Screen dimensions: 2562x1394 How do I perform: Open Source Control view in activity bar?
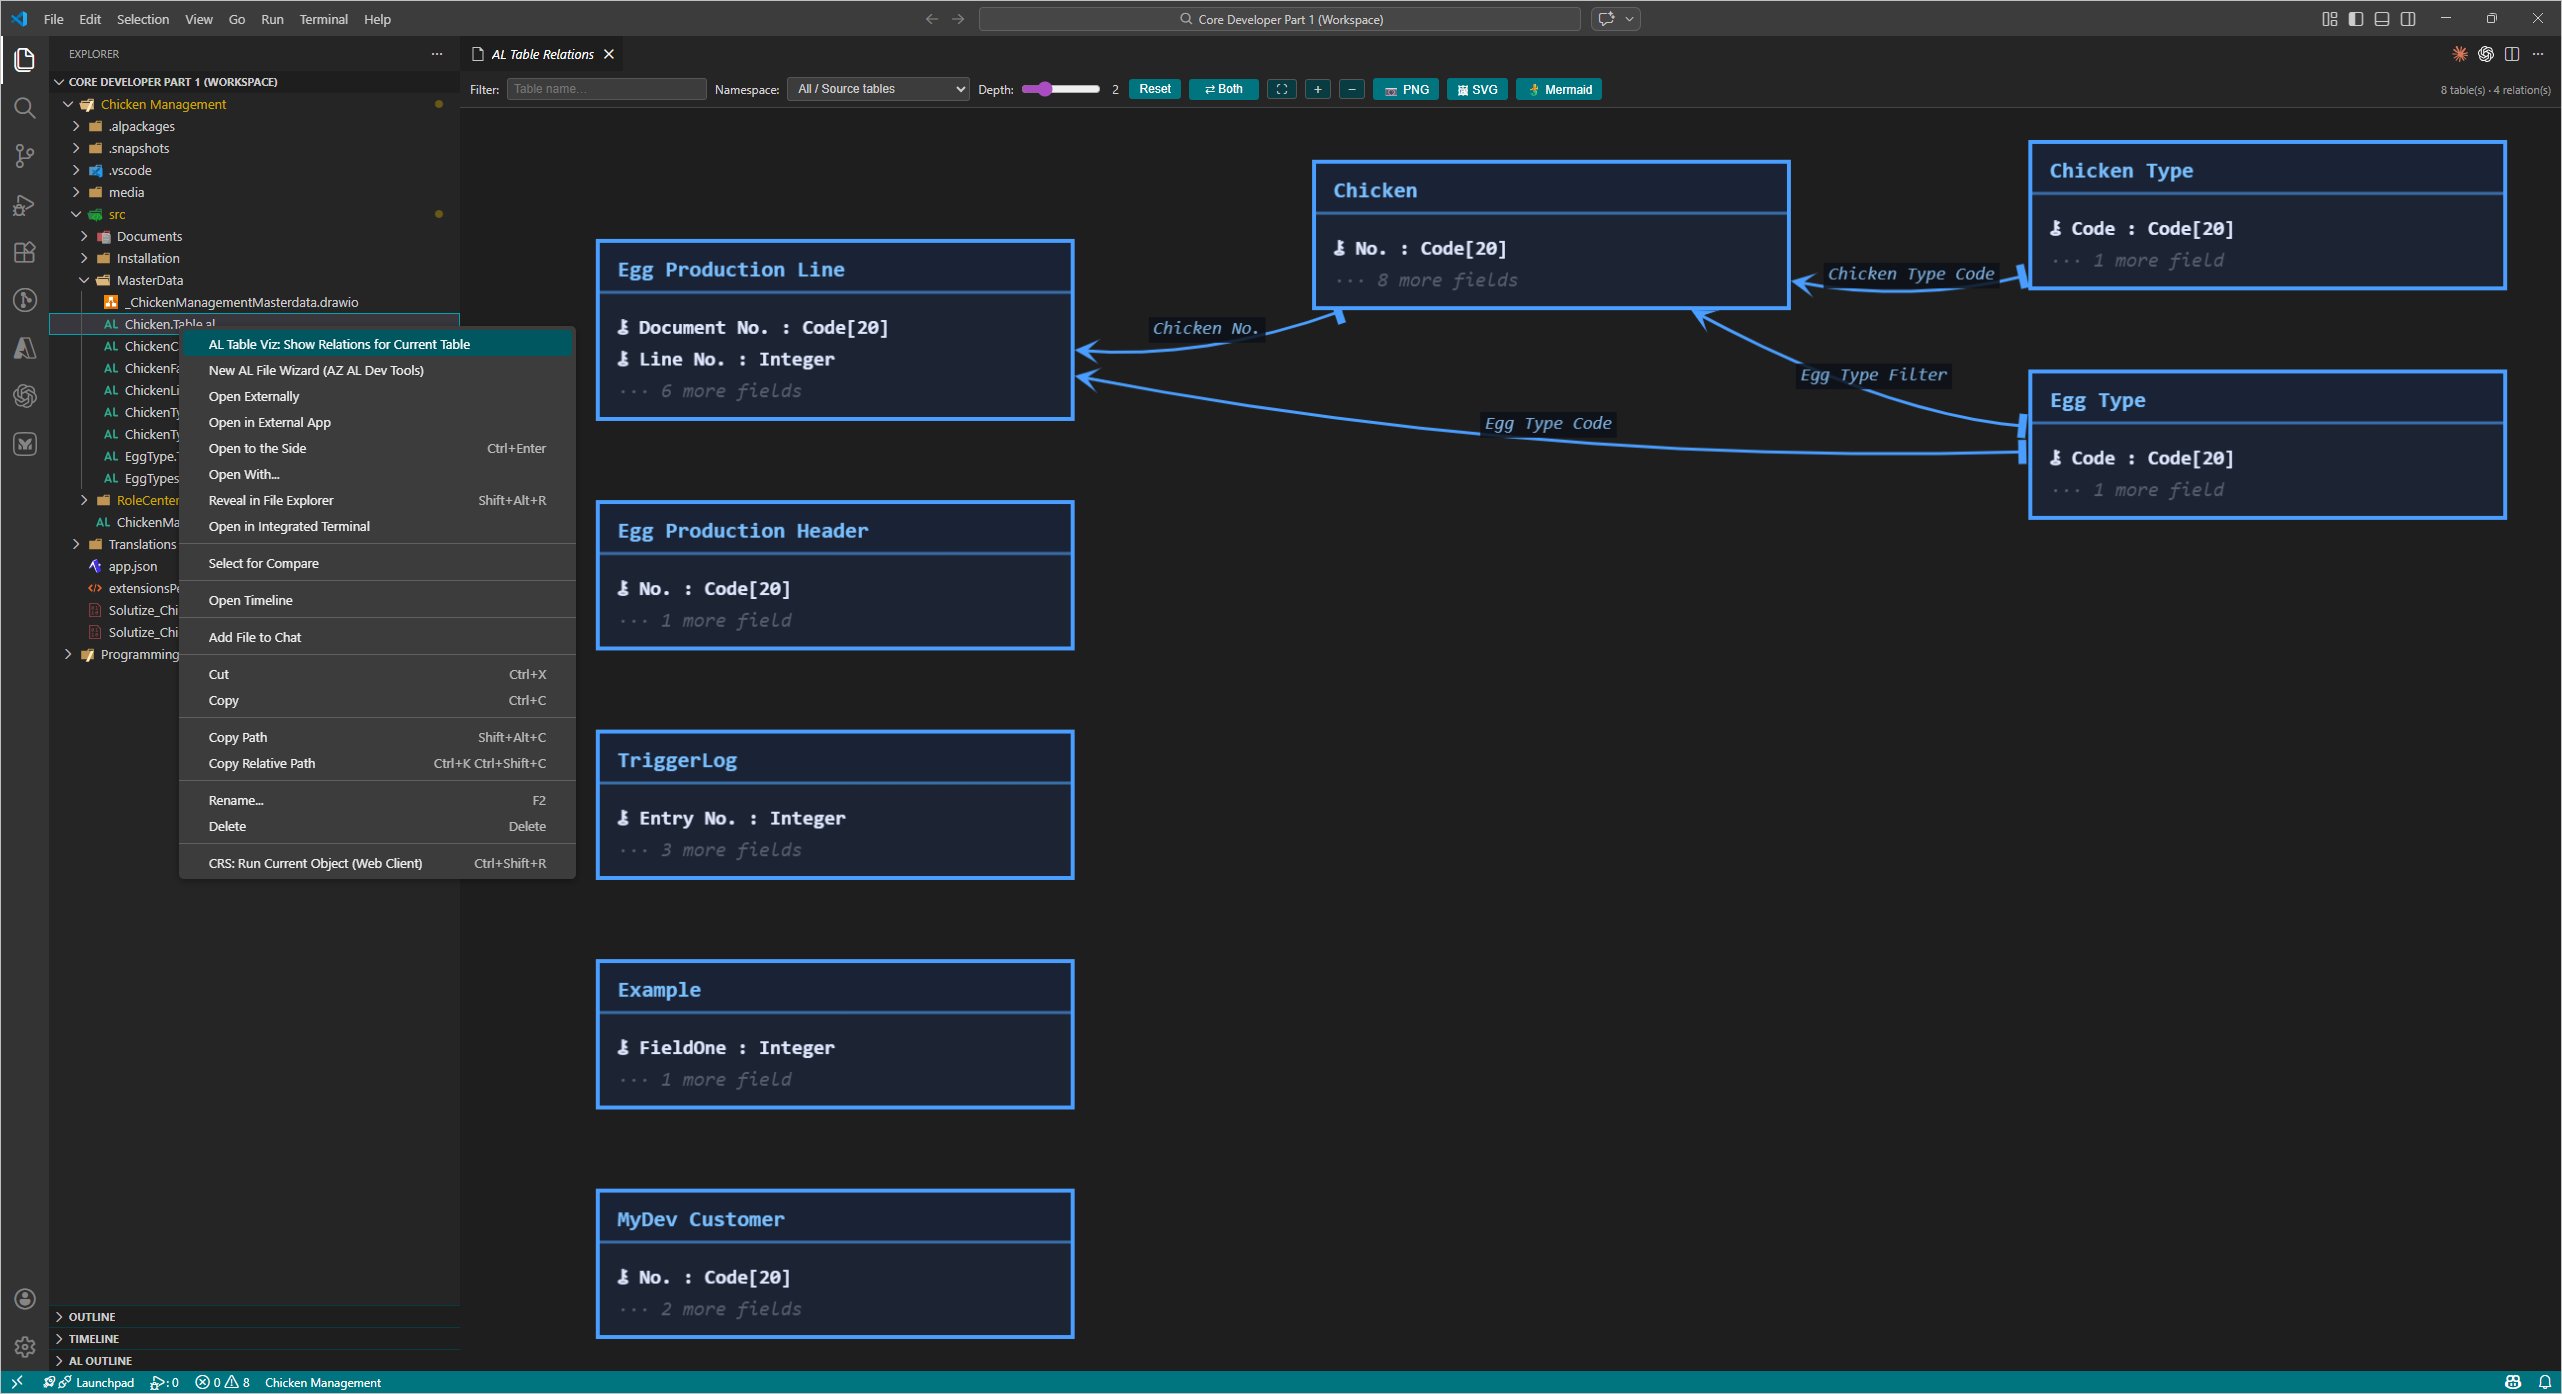(25, 156)
